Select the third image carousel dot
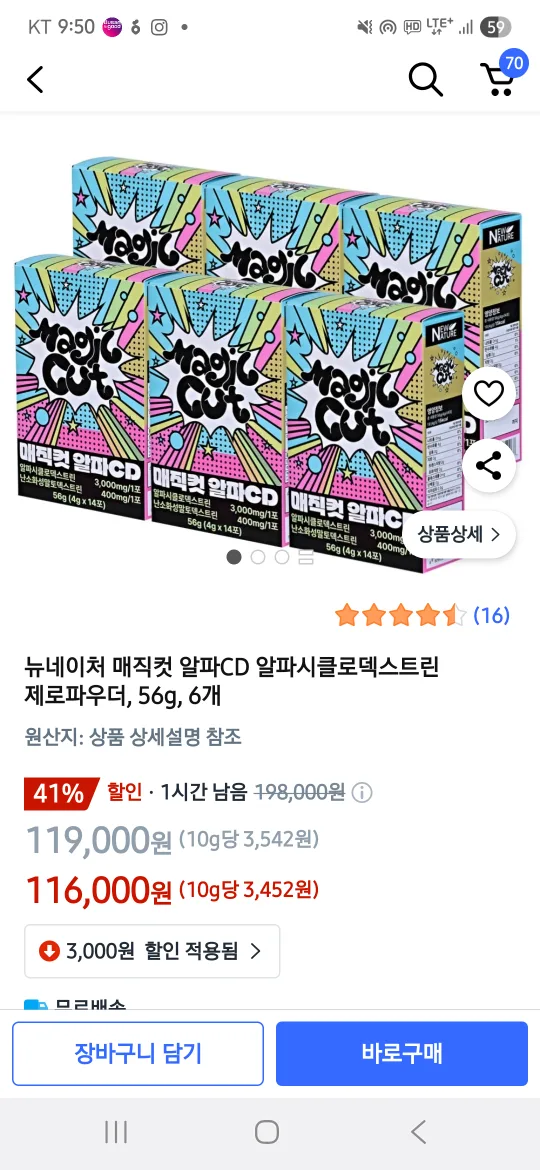 tap(282, 557)
